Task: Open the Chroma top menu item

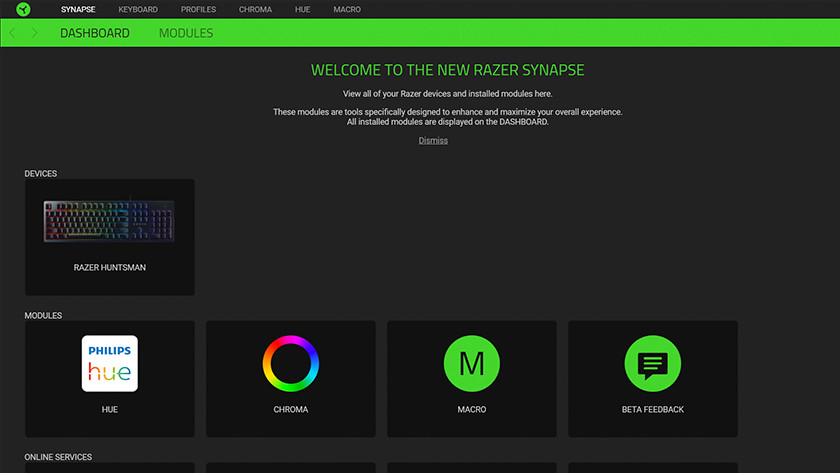Action: (x=255, y=10)
